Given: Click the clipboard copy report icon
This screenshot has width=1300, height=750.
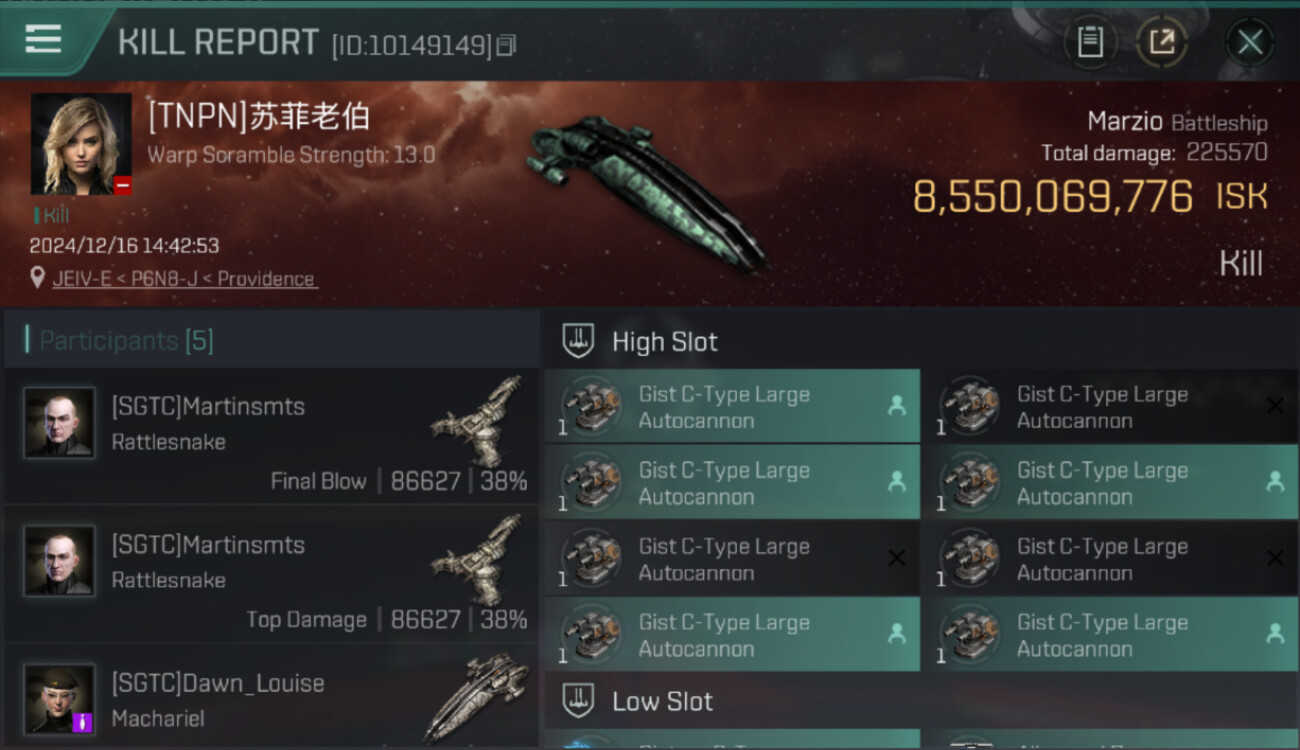Looking at the screenshot, I should (x=1090, y=42).
